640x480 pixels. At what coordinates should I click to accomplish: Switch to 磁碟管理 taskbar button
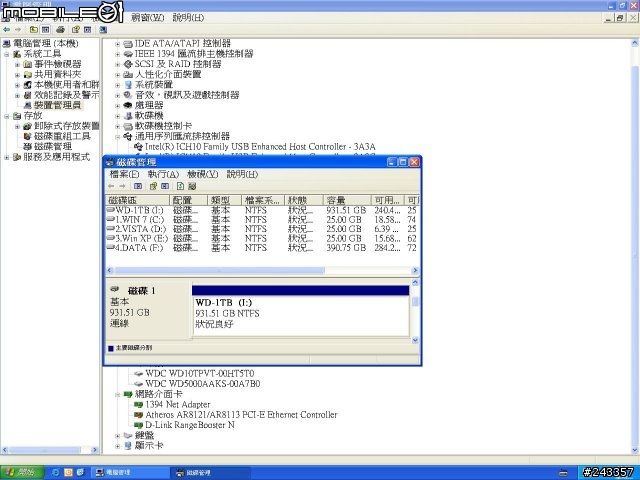210,473
